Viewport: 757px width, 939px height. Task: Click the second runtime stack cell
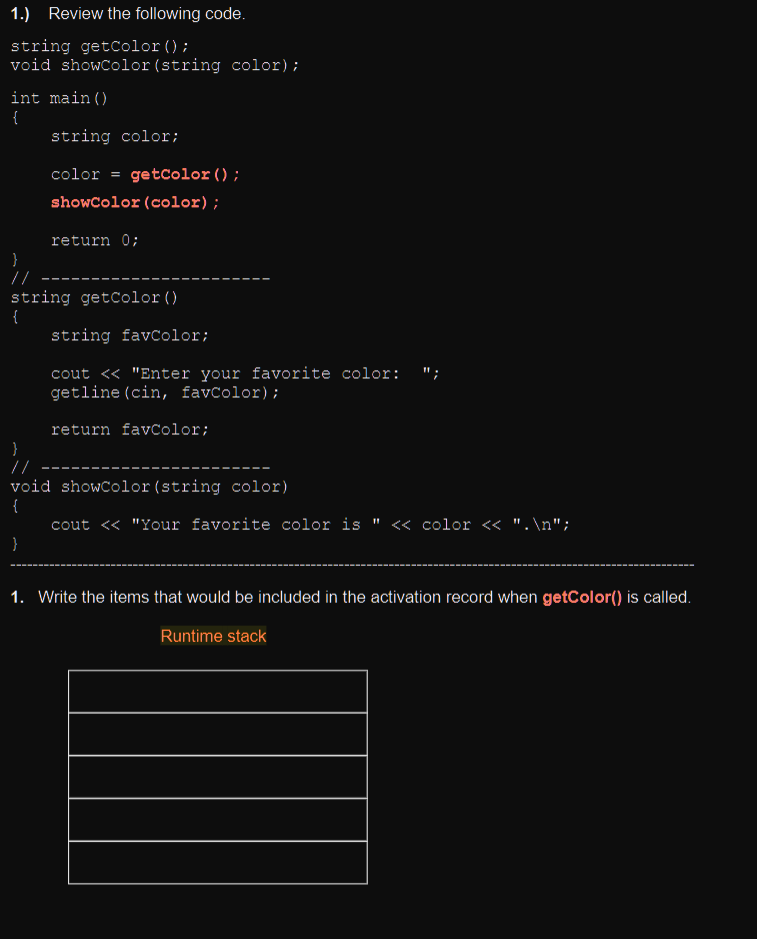click(x=218, y=734)
